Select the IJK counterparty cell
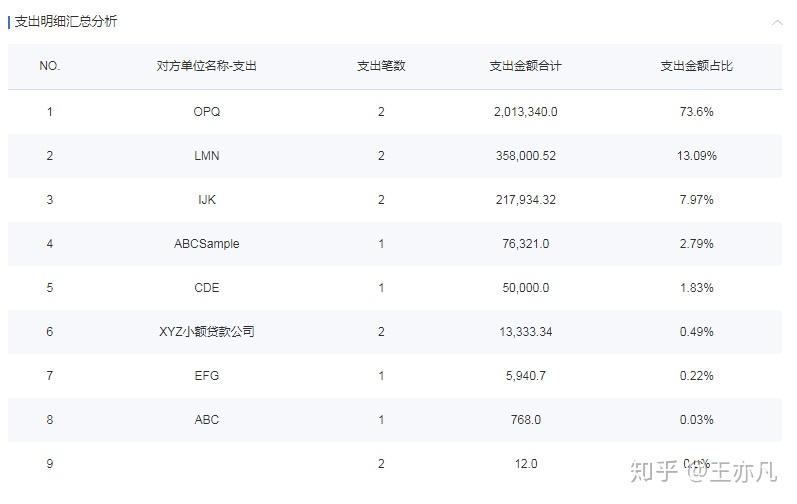 coord(207,200)
